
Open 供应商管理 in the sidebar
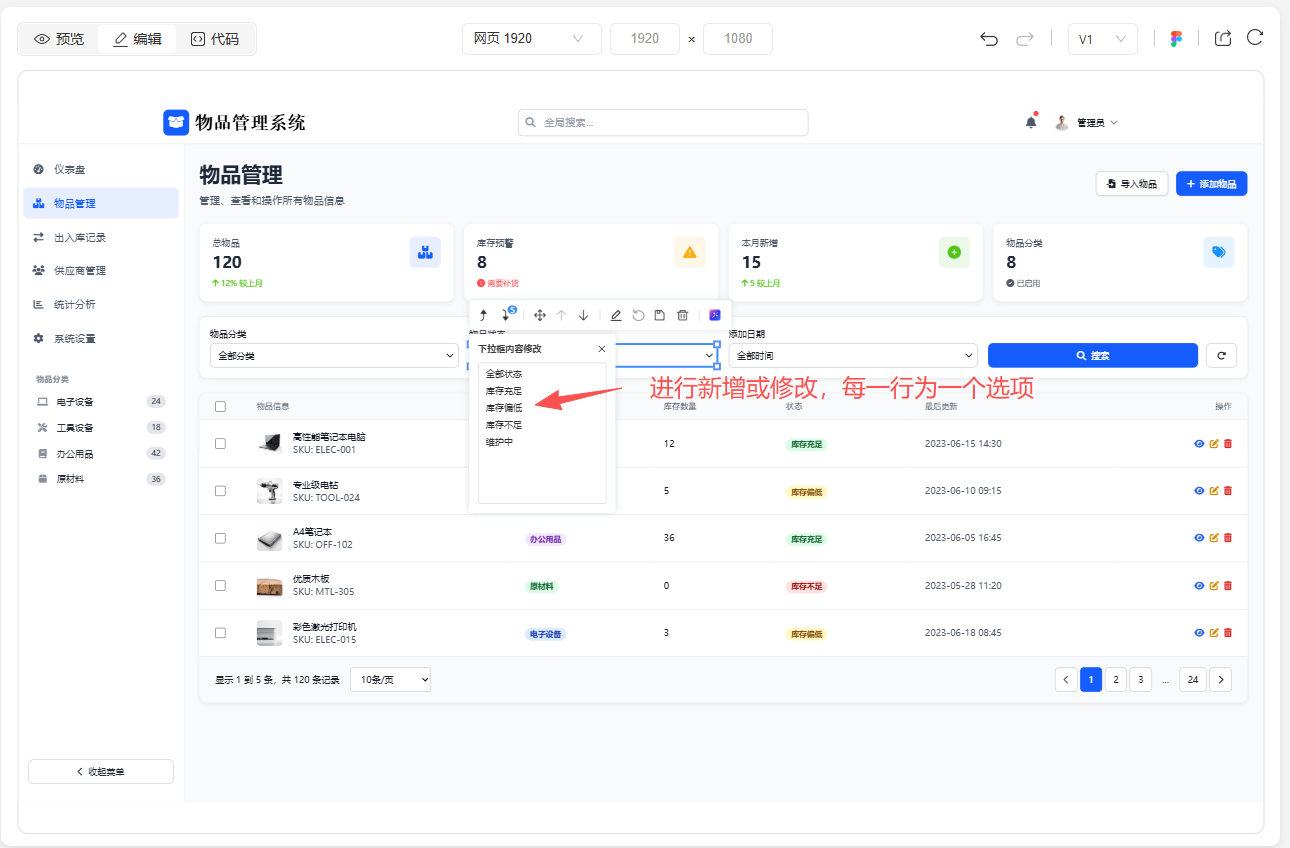(x=80, y=270)
